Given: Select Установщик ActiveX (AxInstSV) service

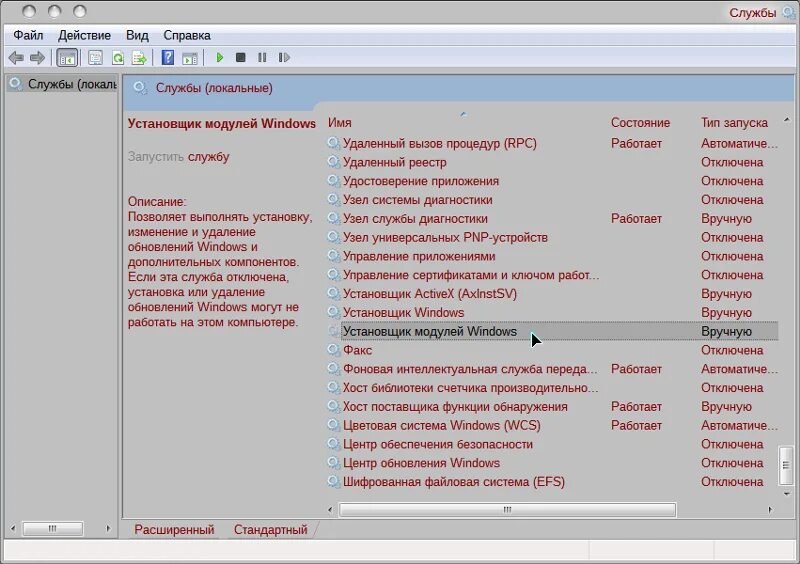Looking at the screenshot, I should coord(552,294).
